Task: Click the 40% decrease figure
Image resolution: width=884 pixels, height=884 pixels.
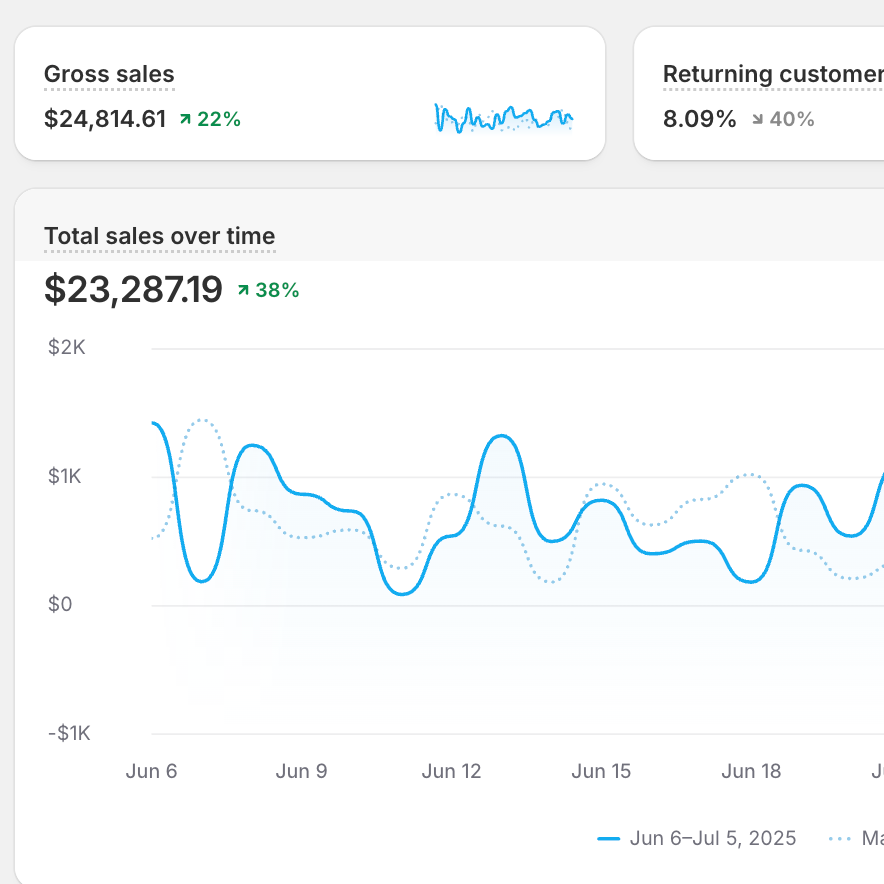Action: tap(792, 119)
